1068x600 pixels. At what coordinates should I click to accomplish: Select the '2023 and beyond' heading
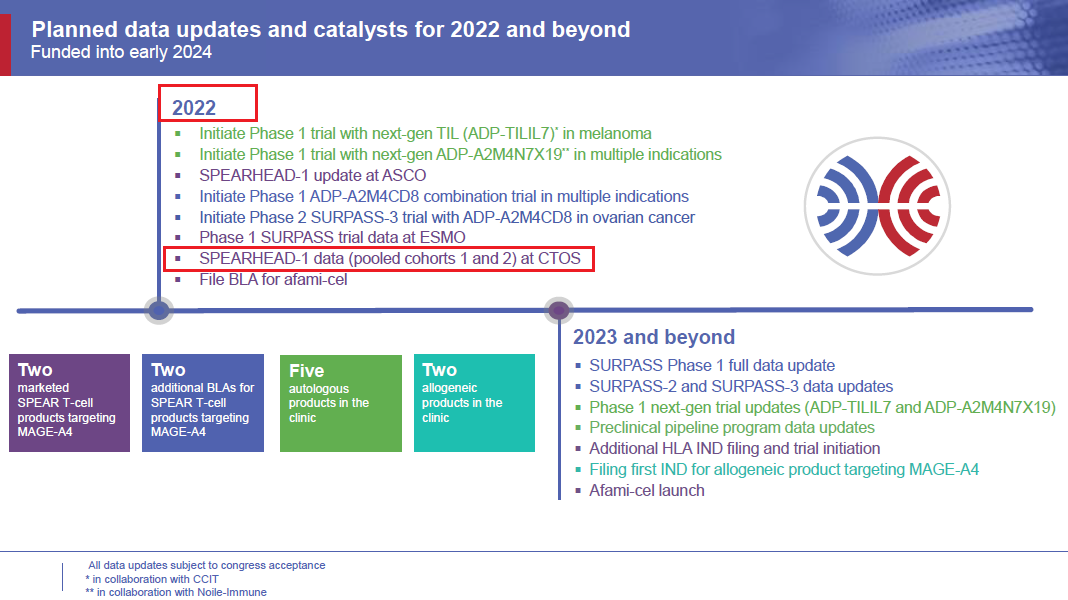pos(654,337)
